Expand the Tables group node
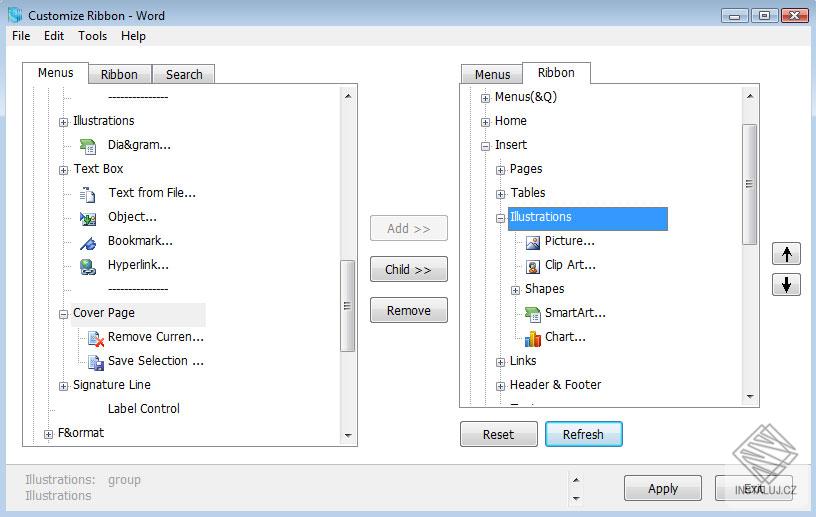Viewport: 816px width, 517px height. (x=501, y=194)
